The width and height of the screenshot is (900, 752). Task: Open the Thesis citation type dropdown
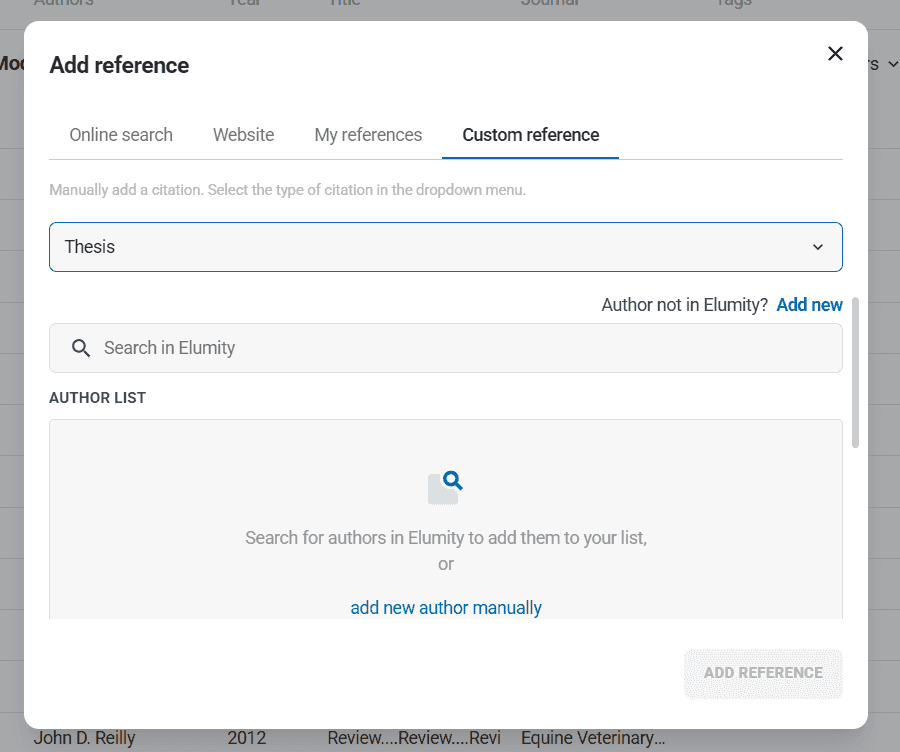point(445,247)
